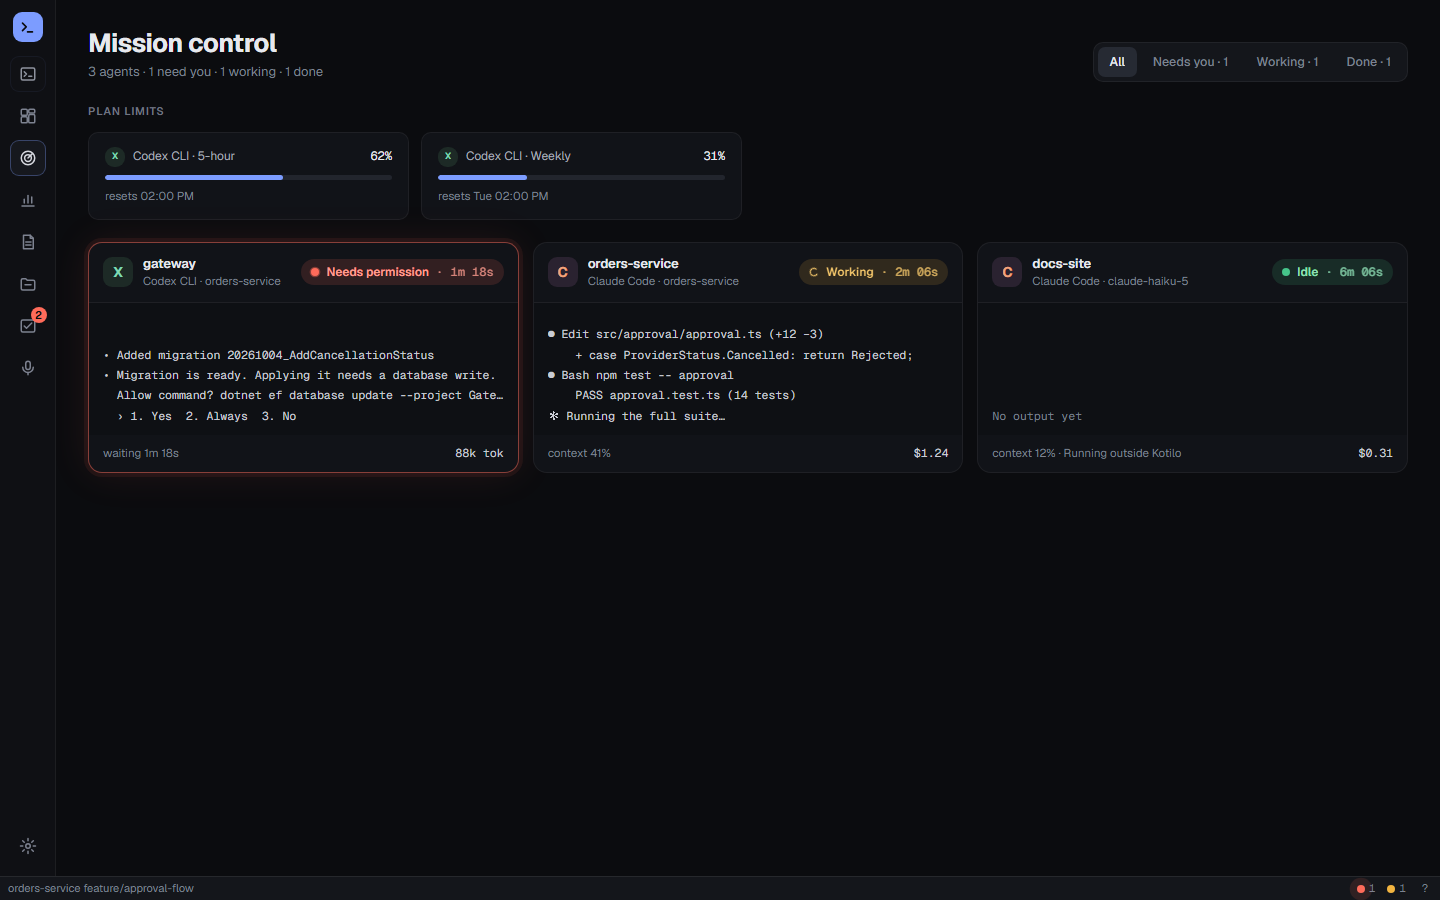Switch to the Working filter tab
The height and width of the screenshot is (900, 1440).
coord(1287,62)
